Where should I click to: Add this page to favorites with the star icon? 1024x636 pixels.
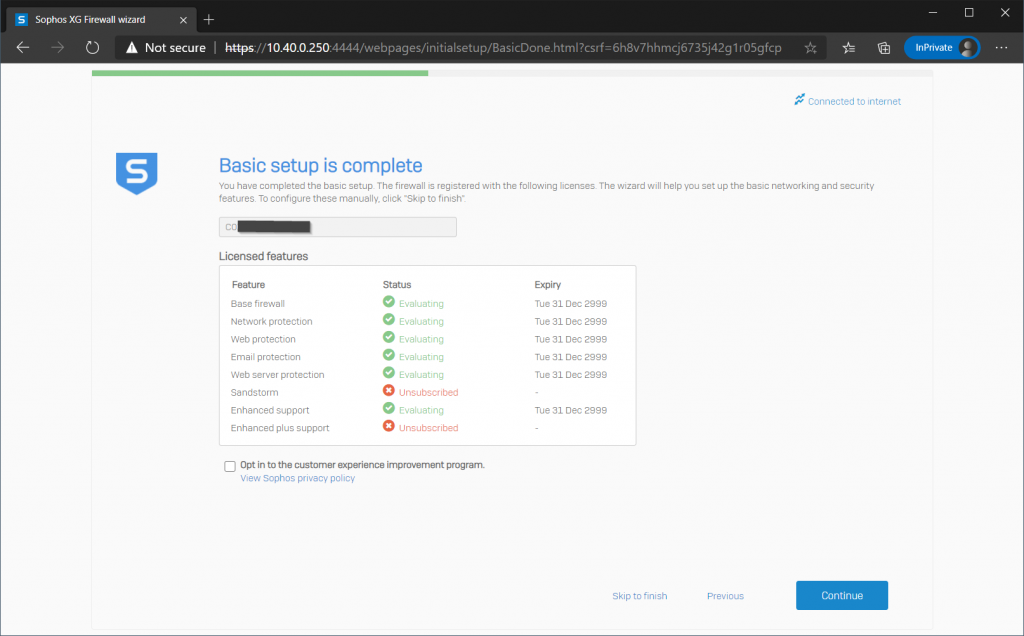810,48
